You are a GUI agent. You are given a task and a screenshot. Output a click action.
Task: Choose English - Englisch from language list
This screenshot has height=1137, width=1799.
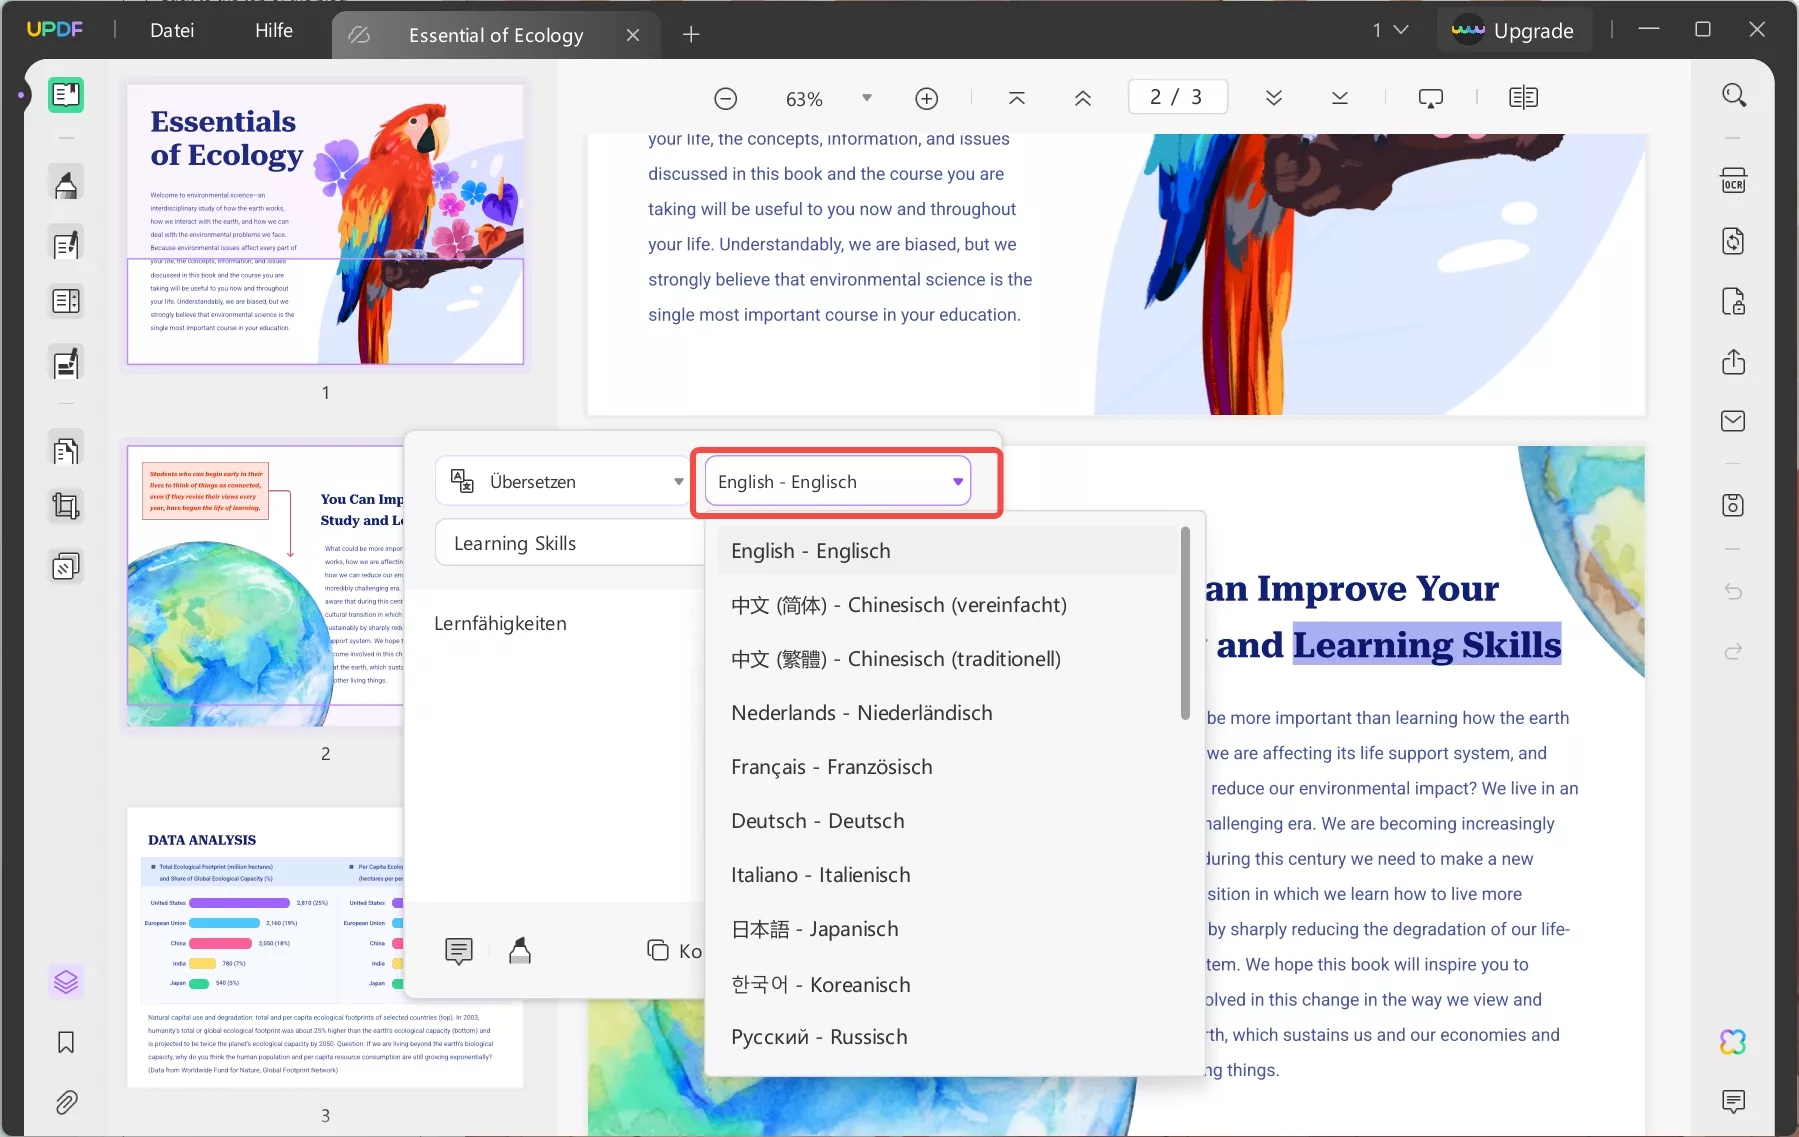(948, 551)
